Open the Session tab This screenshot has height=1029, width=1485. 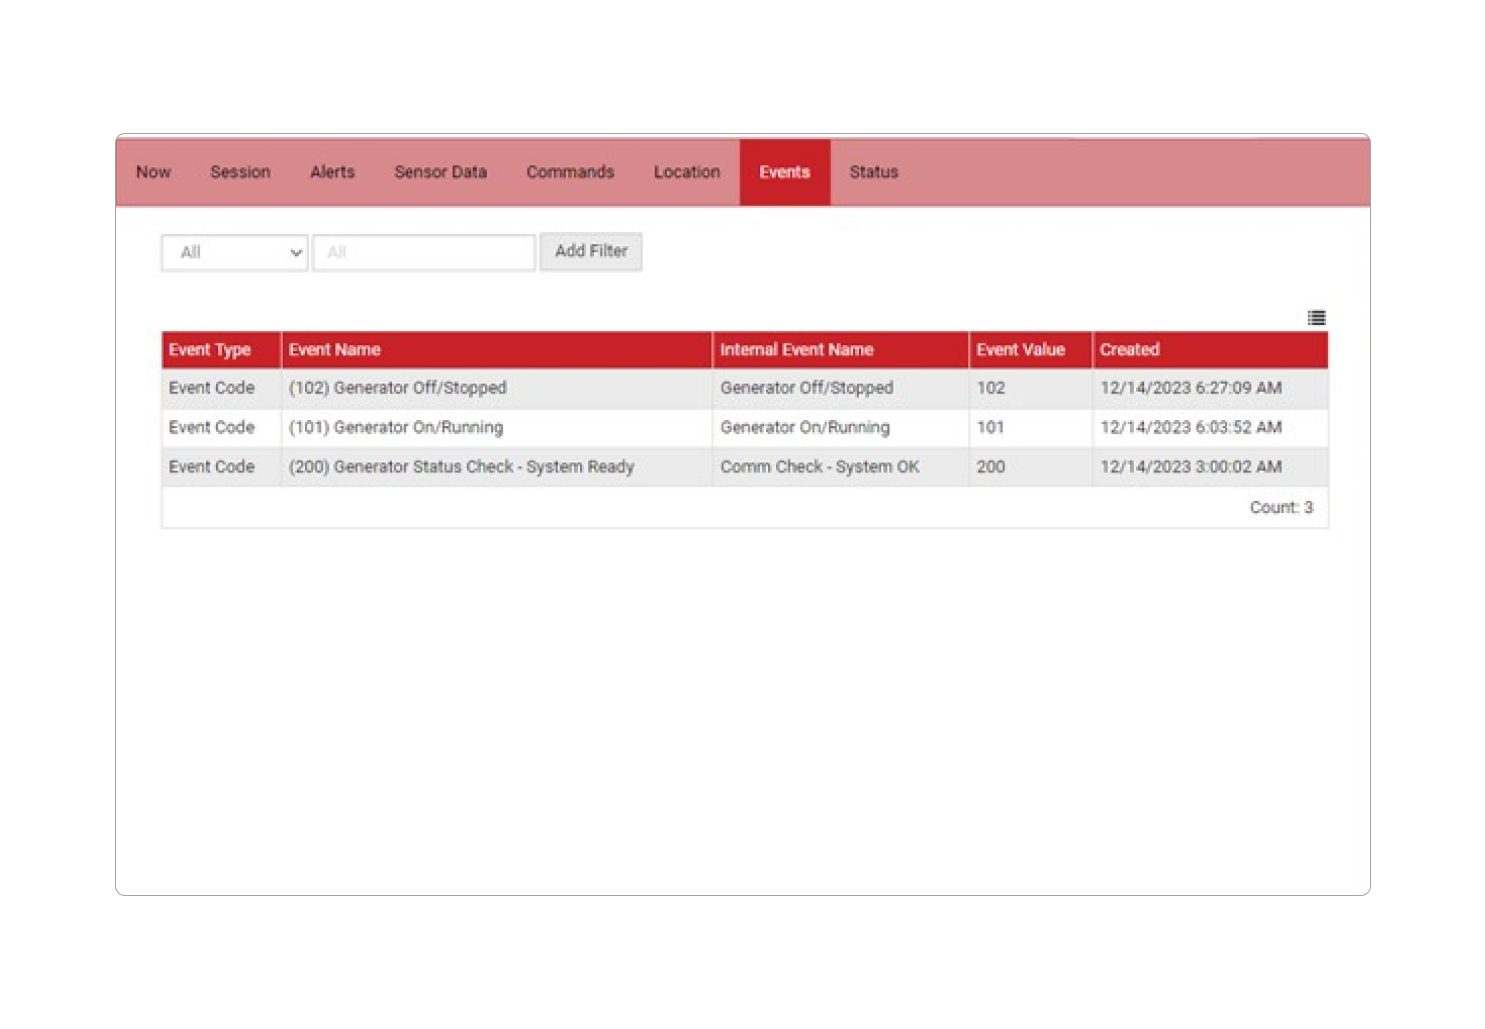240,171
